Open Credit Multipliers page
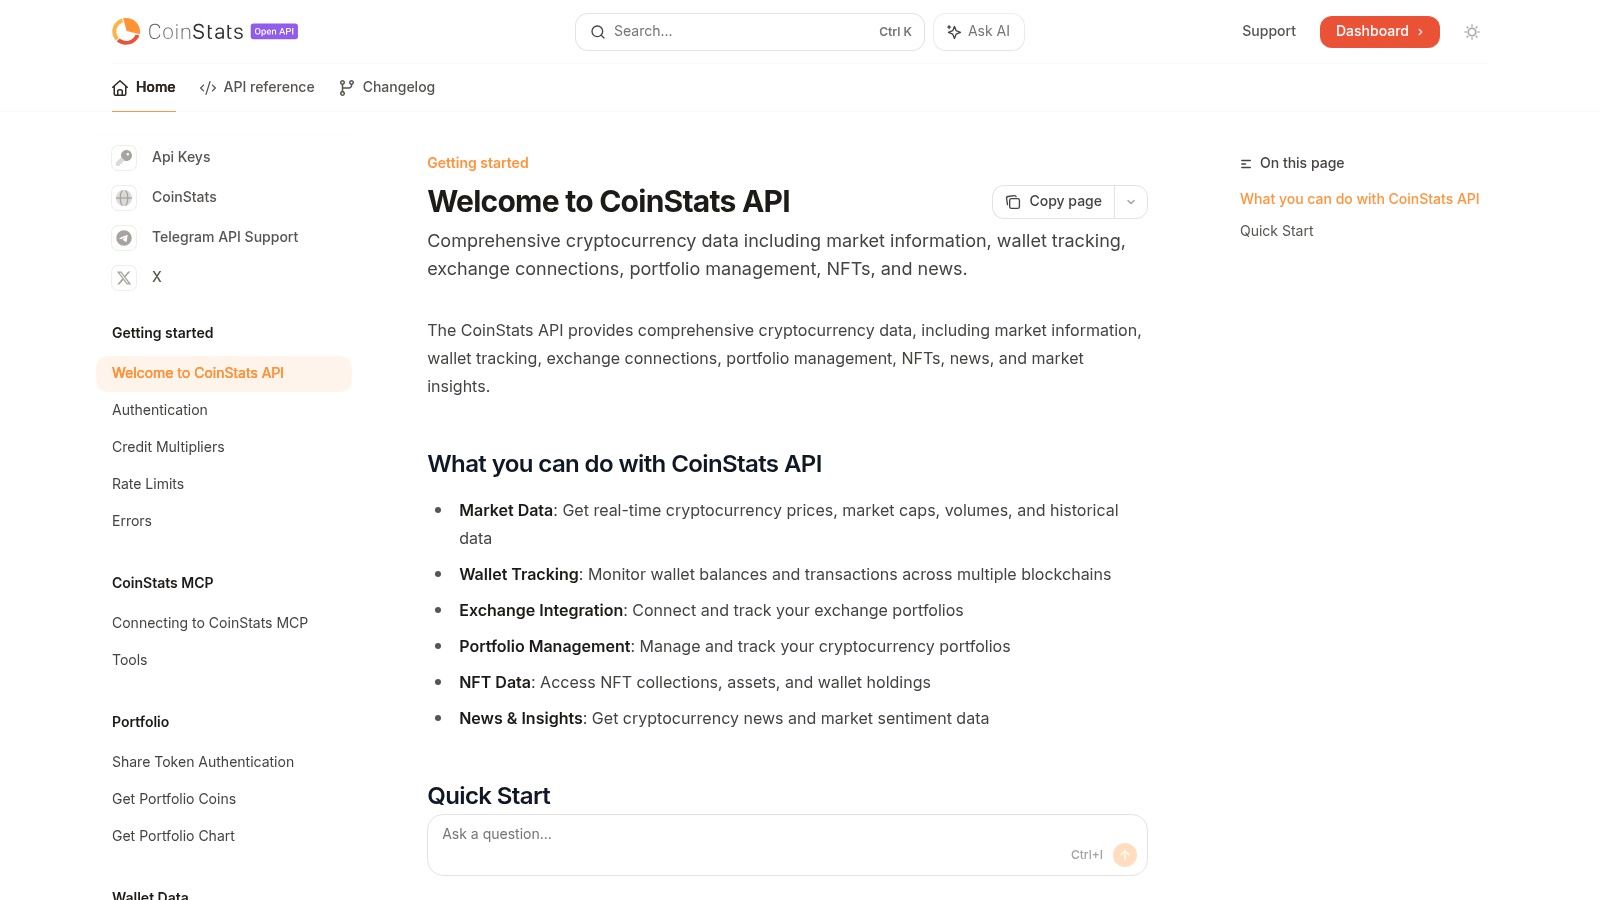 (168, 447)
